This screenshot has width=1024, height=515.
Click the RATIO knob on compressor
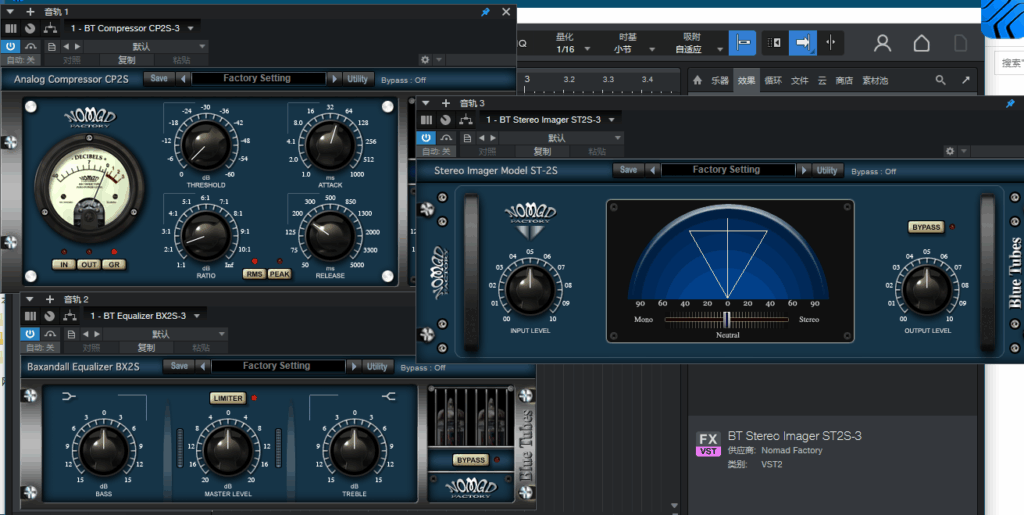click(x=206, y=236)
